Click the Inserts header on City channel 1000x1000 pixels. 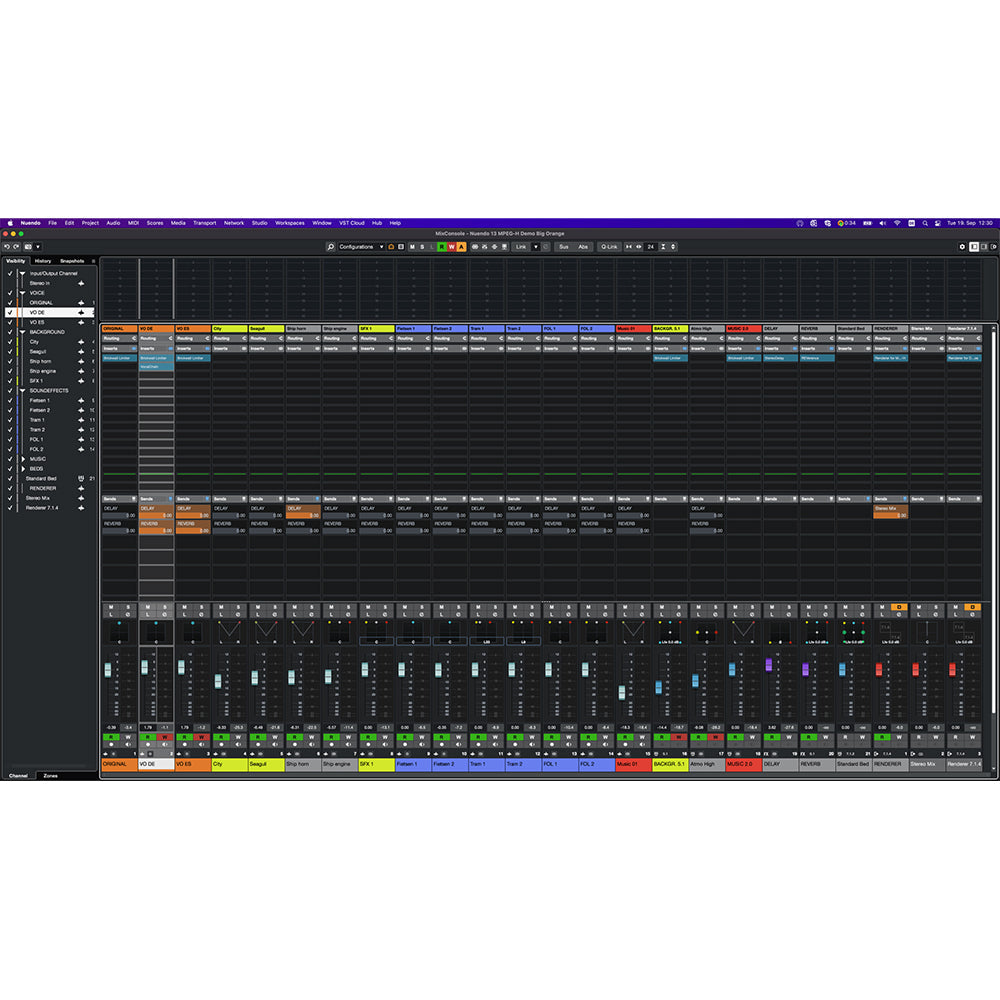230,348
